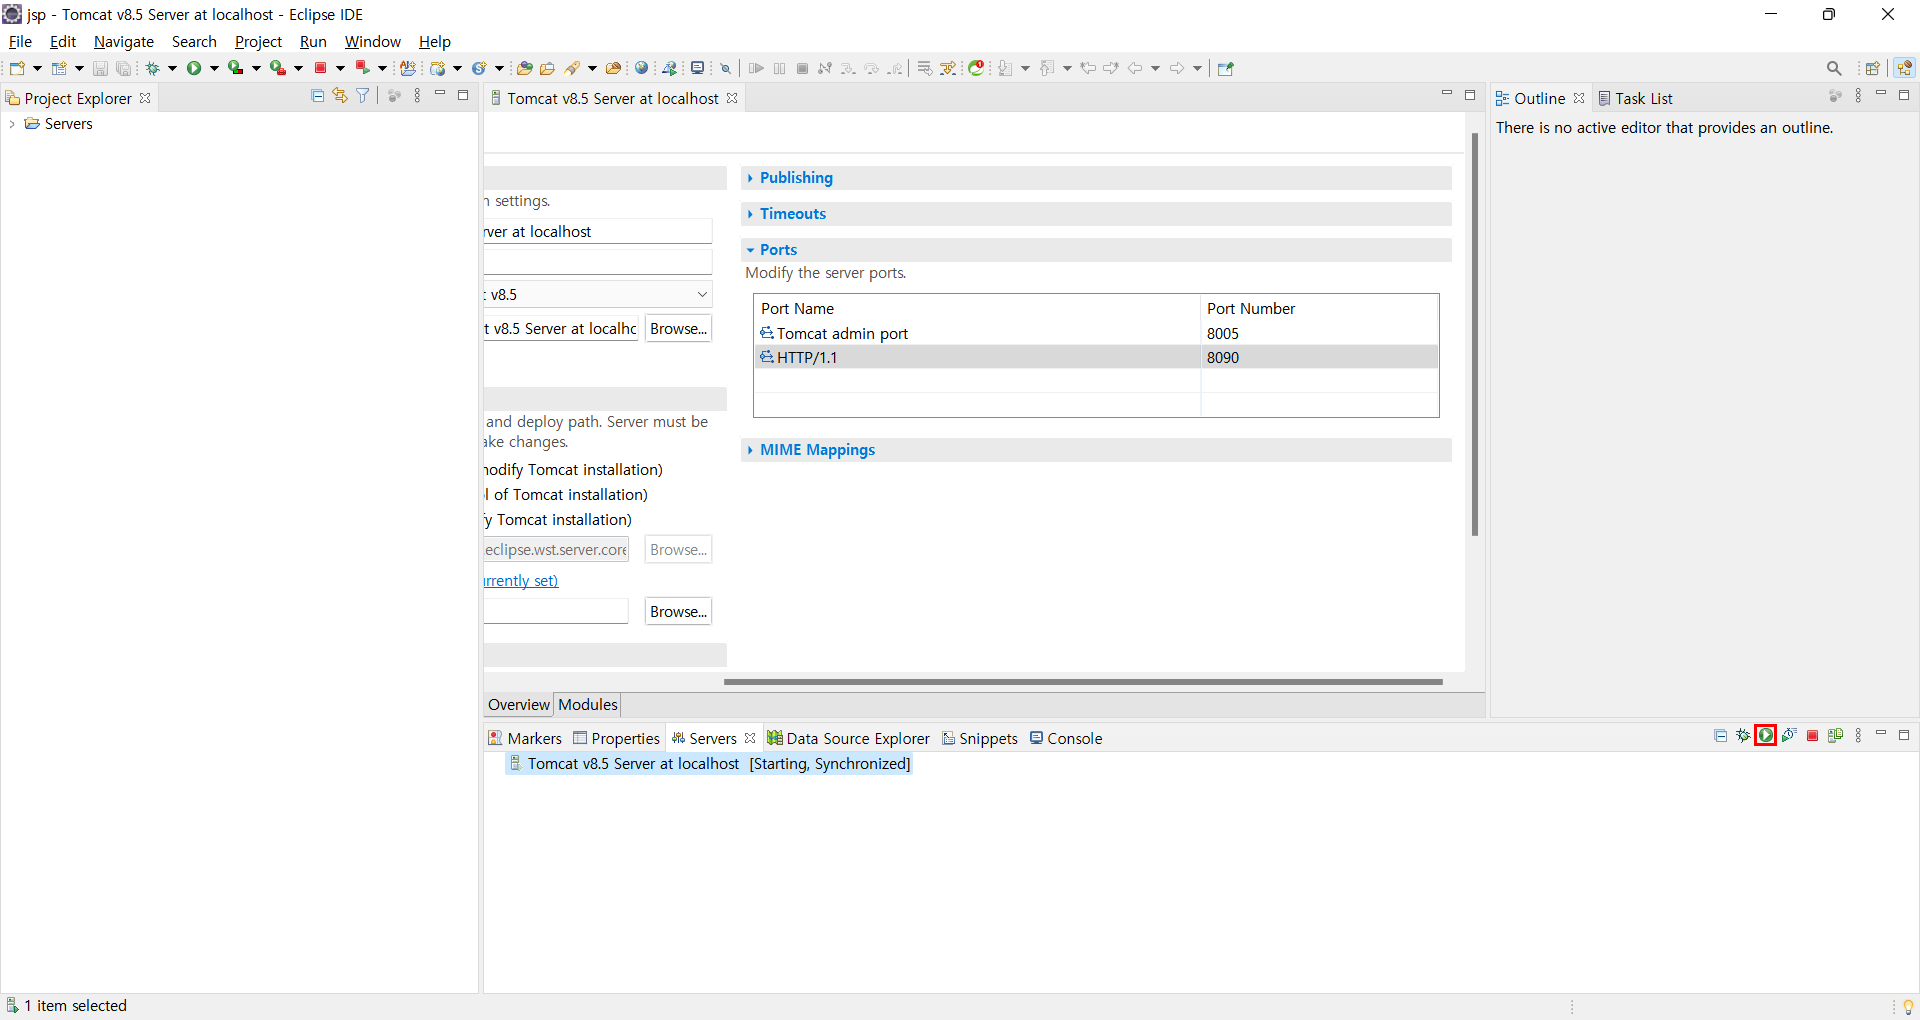Open dropdown arrow next to New icon
This screenshot has height=1020, width=1920.
coord(37,68)
